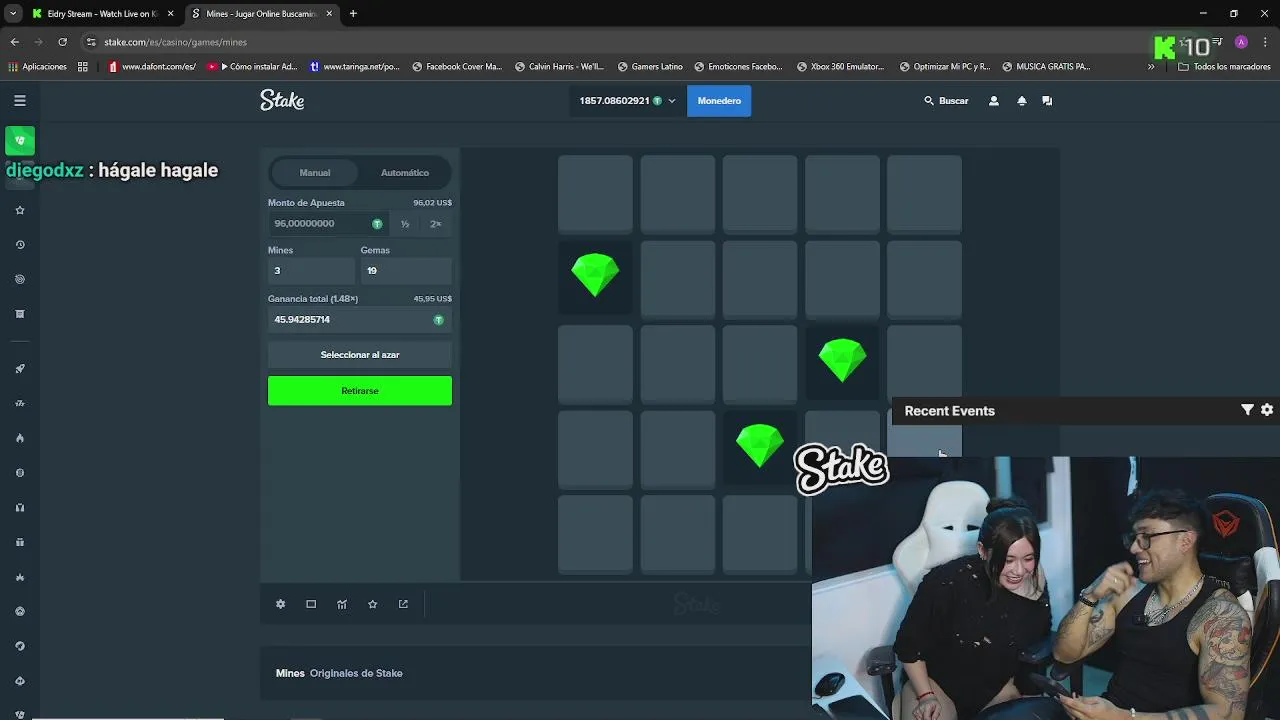Click the revealed gem in third row
Image resolution: width=1280 pixels, height=720 pixels.
point(842,361)
